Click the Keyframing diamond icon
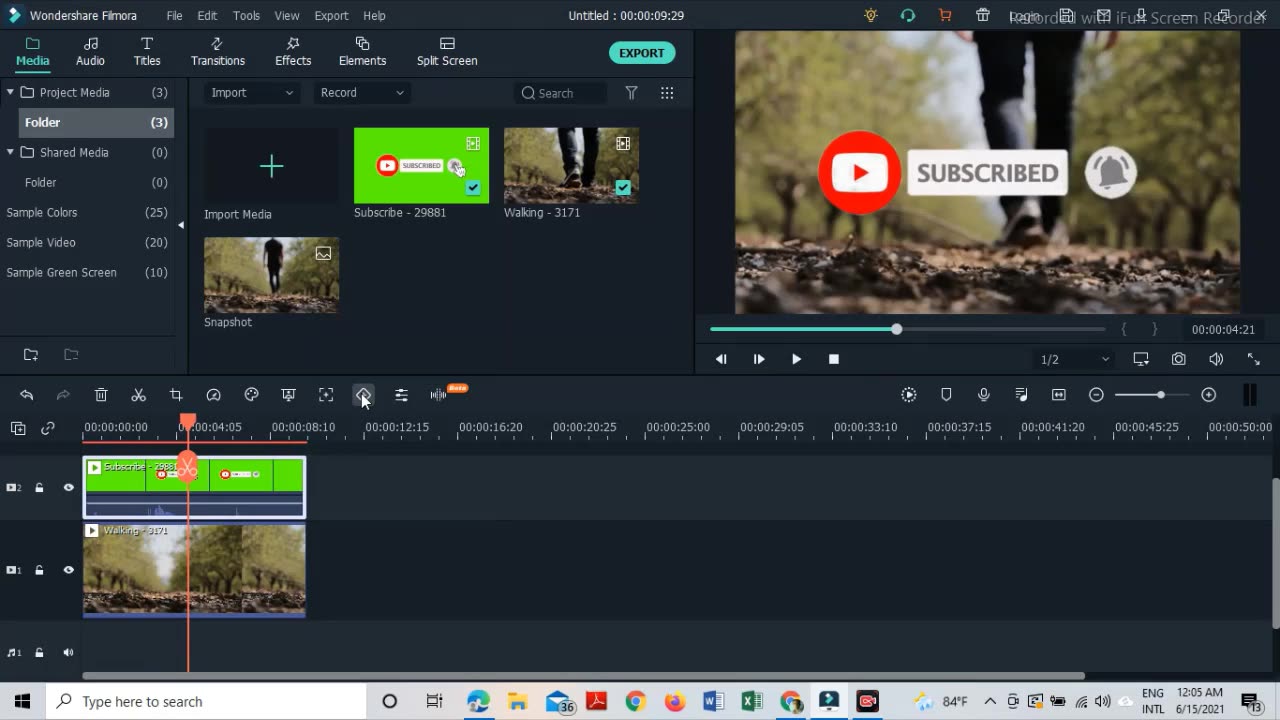1280x720 pixels. point(363,395)
